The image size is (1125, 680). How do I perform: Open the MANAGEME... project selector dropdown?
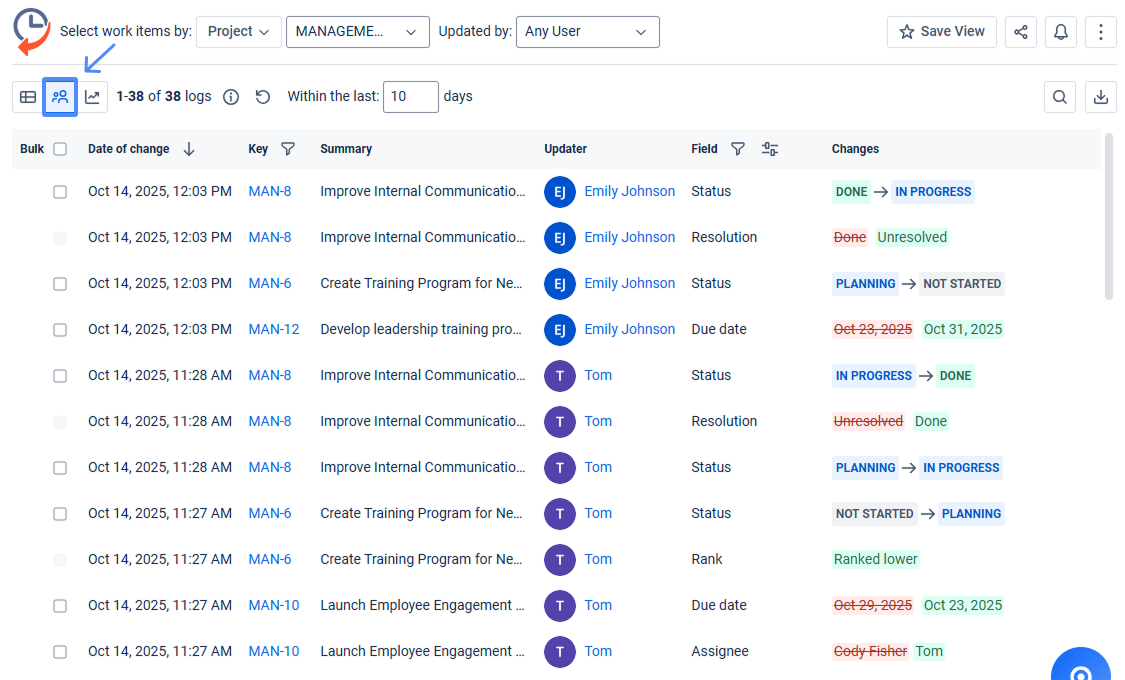[x=357, y=32]
